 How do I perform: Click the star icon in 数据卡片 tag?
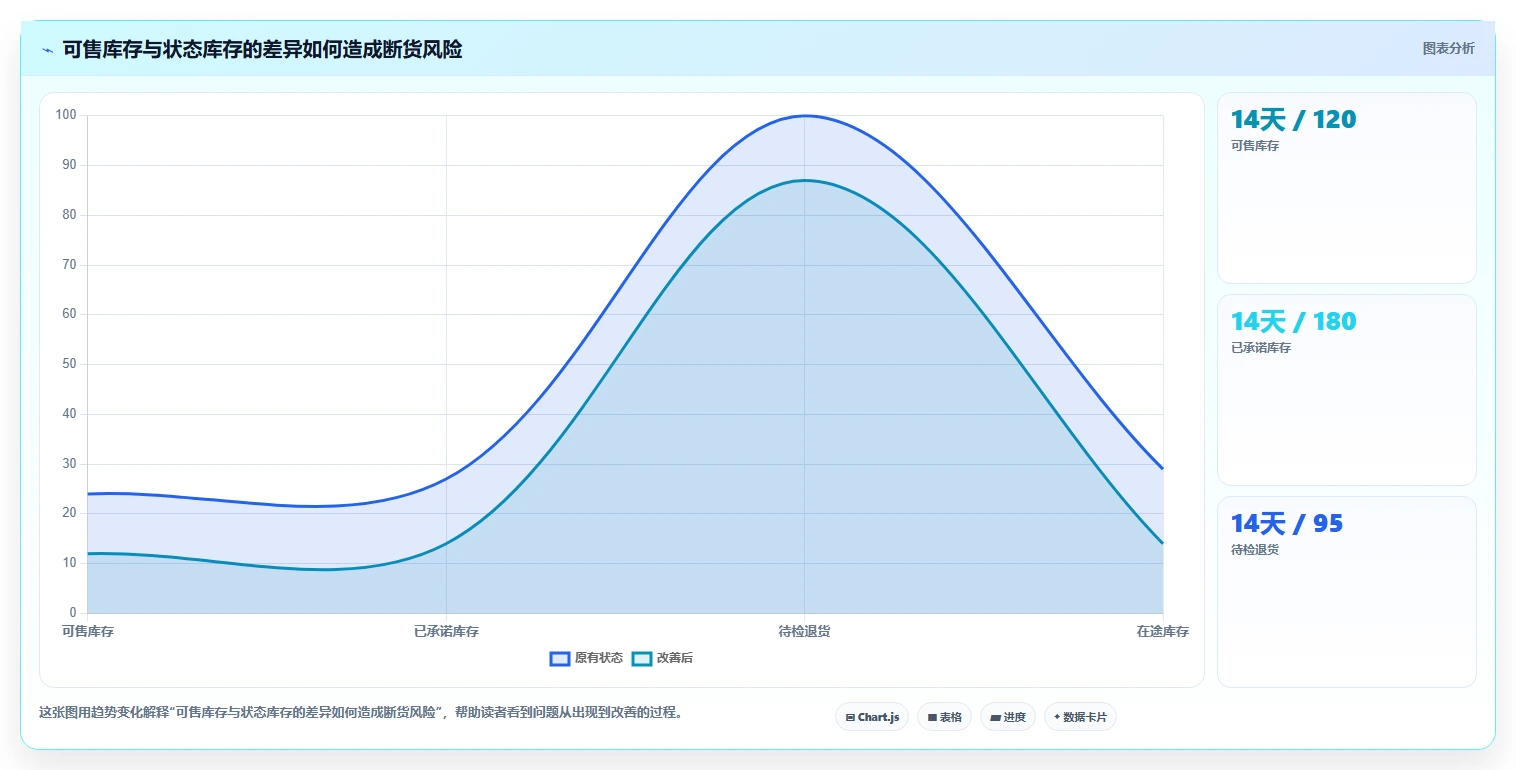[x=1057, y=717]
